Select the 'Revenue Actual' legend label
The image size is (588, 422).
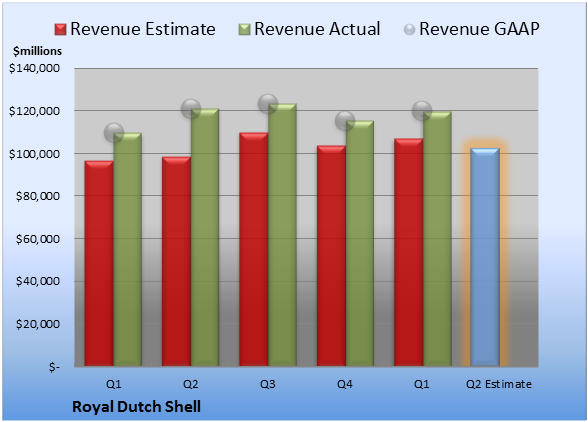pos(317,29)
